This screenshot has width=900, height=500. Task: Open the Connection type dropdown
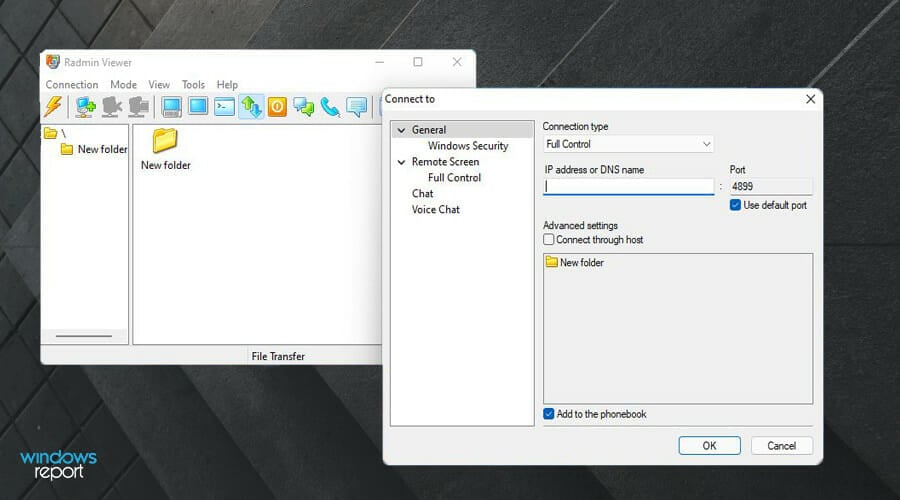click(628, 144)
